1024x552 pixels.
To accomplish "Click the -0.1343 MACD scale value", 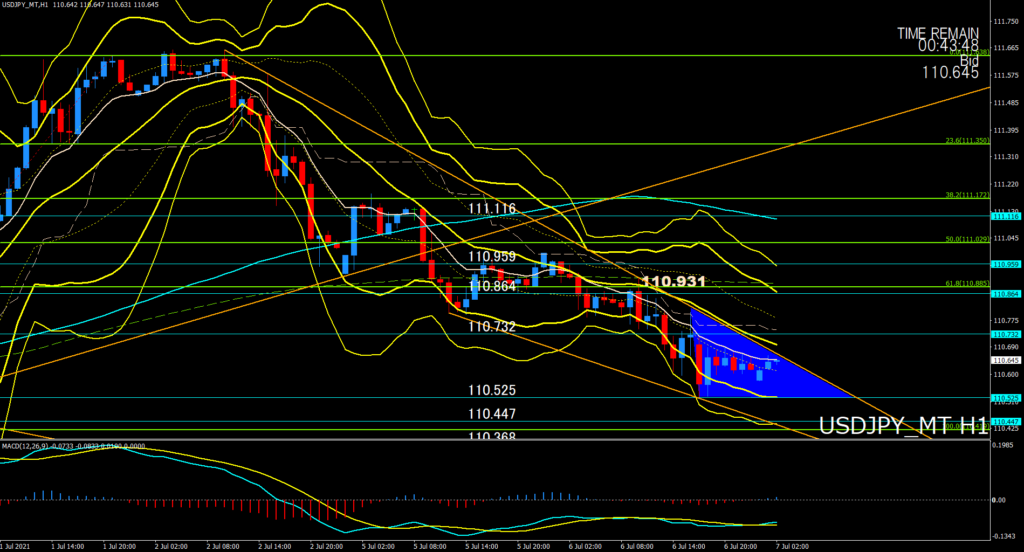I will 1005,536.
